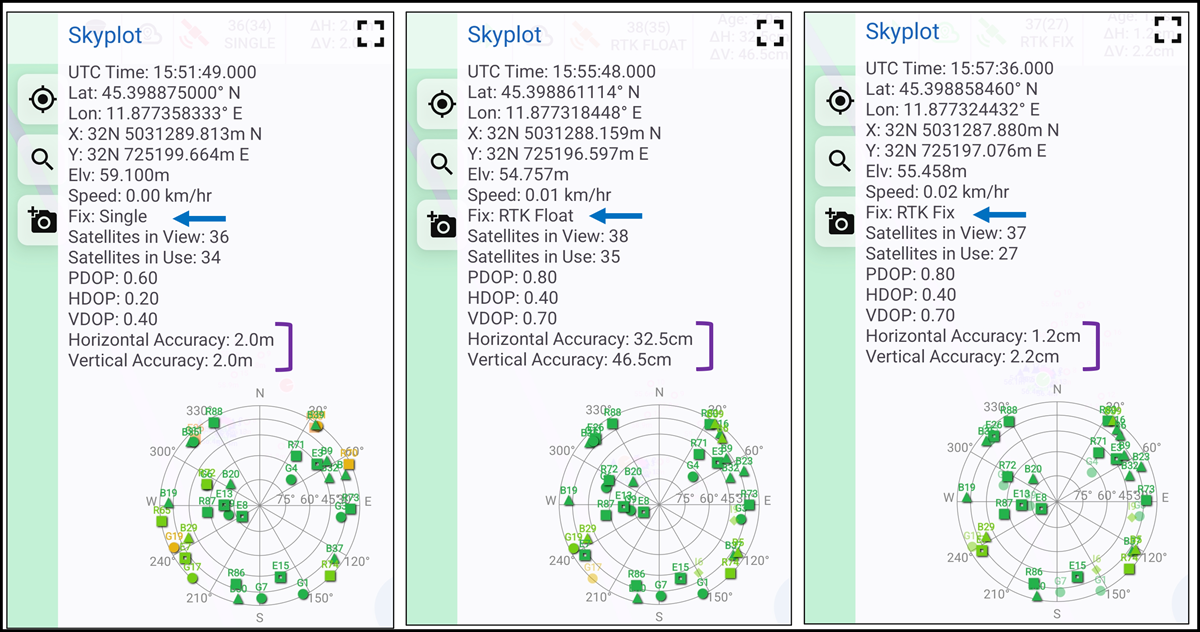Expand Skyplot to fullscreen in Single fix panel
Viewport: 1200px width, 632px height.
click(370, 33)
